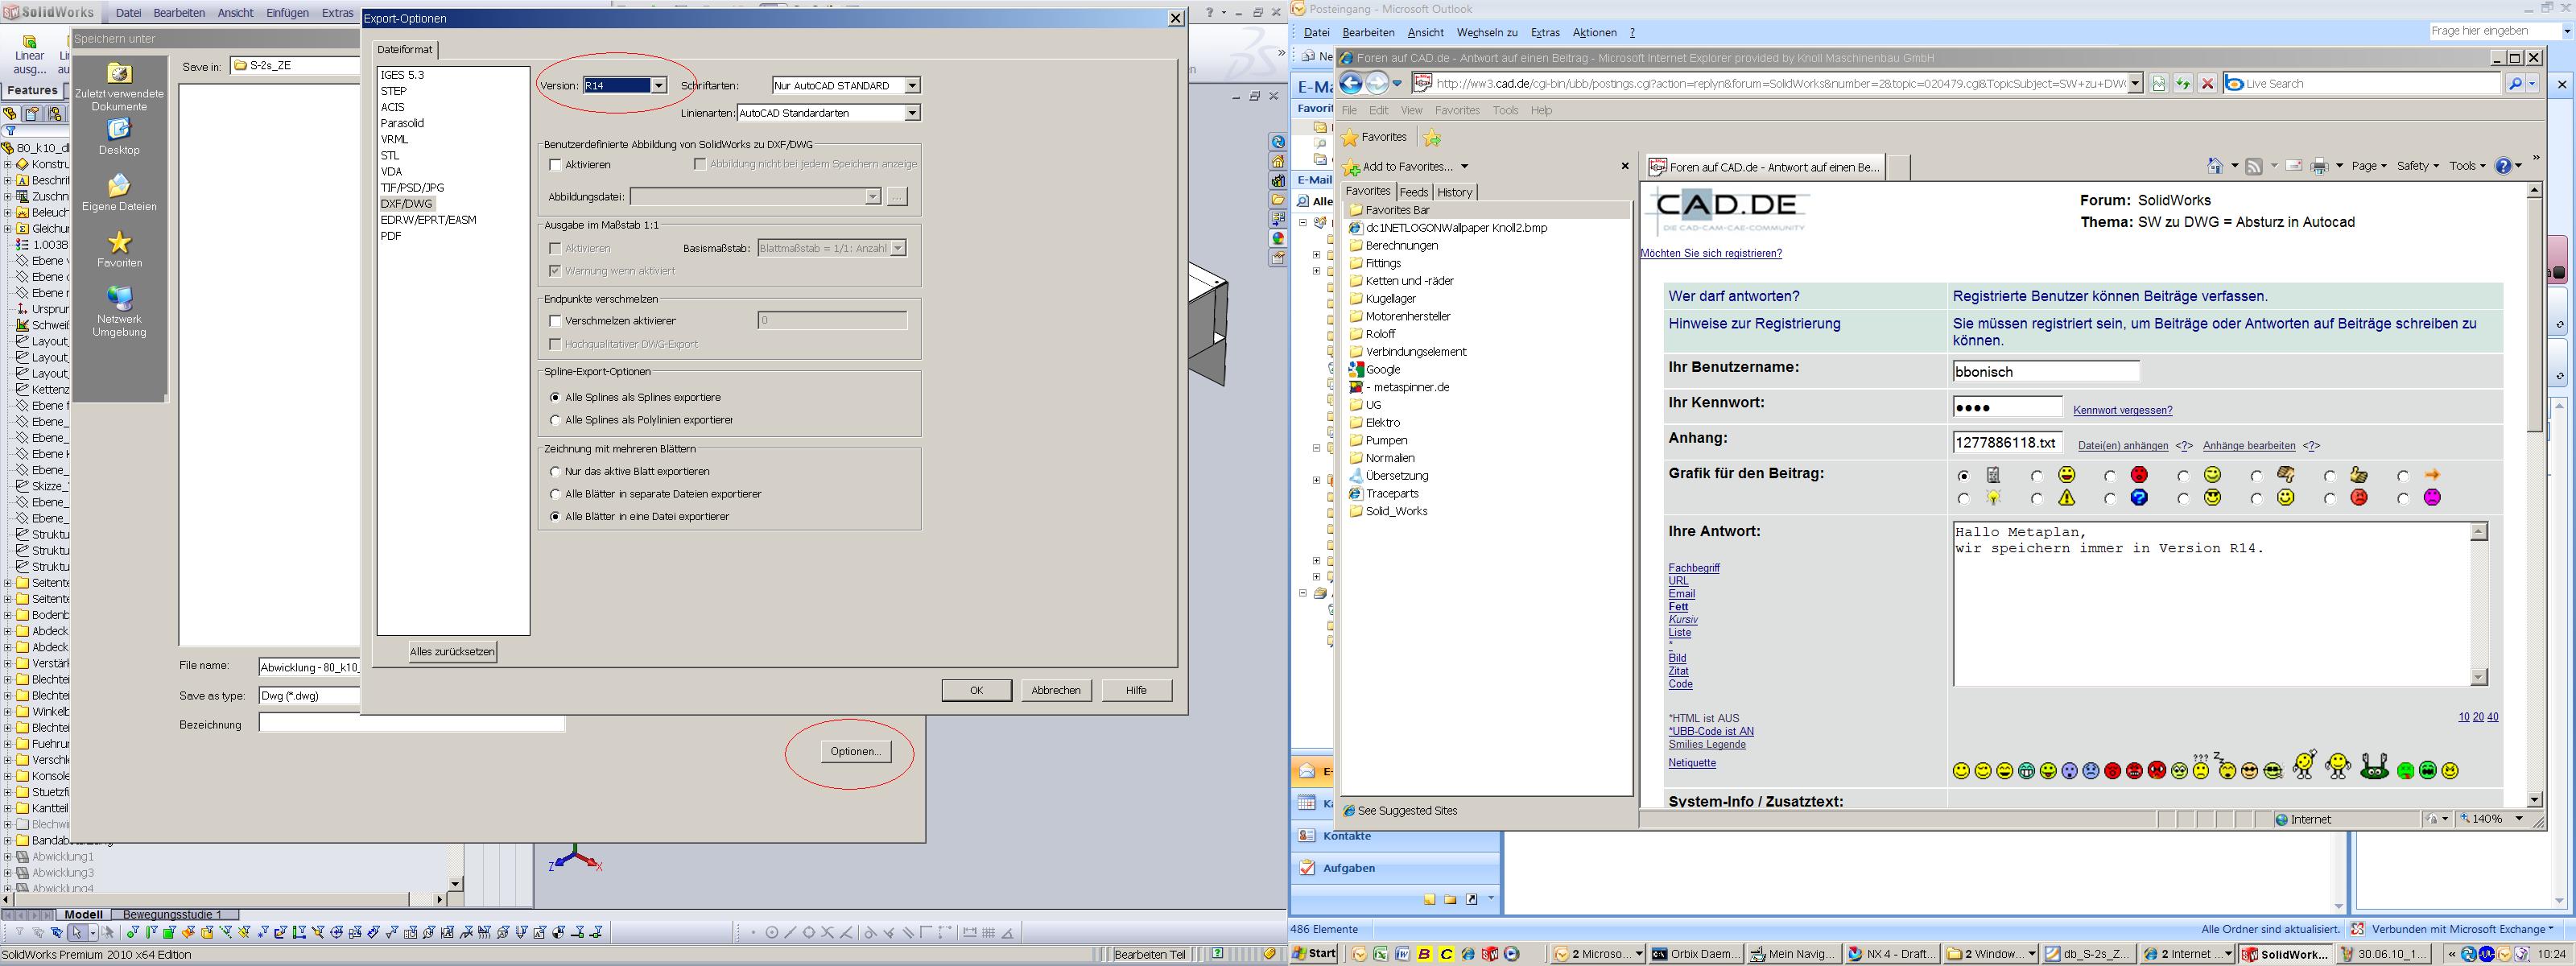Viewport: 2576px width, 966px height.
Task: Open the IE Safety dropdown
Action: [x=2417, y=166]
